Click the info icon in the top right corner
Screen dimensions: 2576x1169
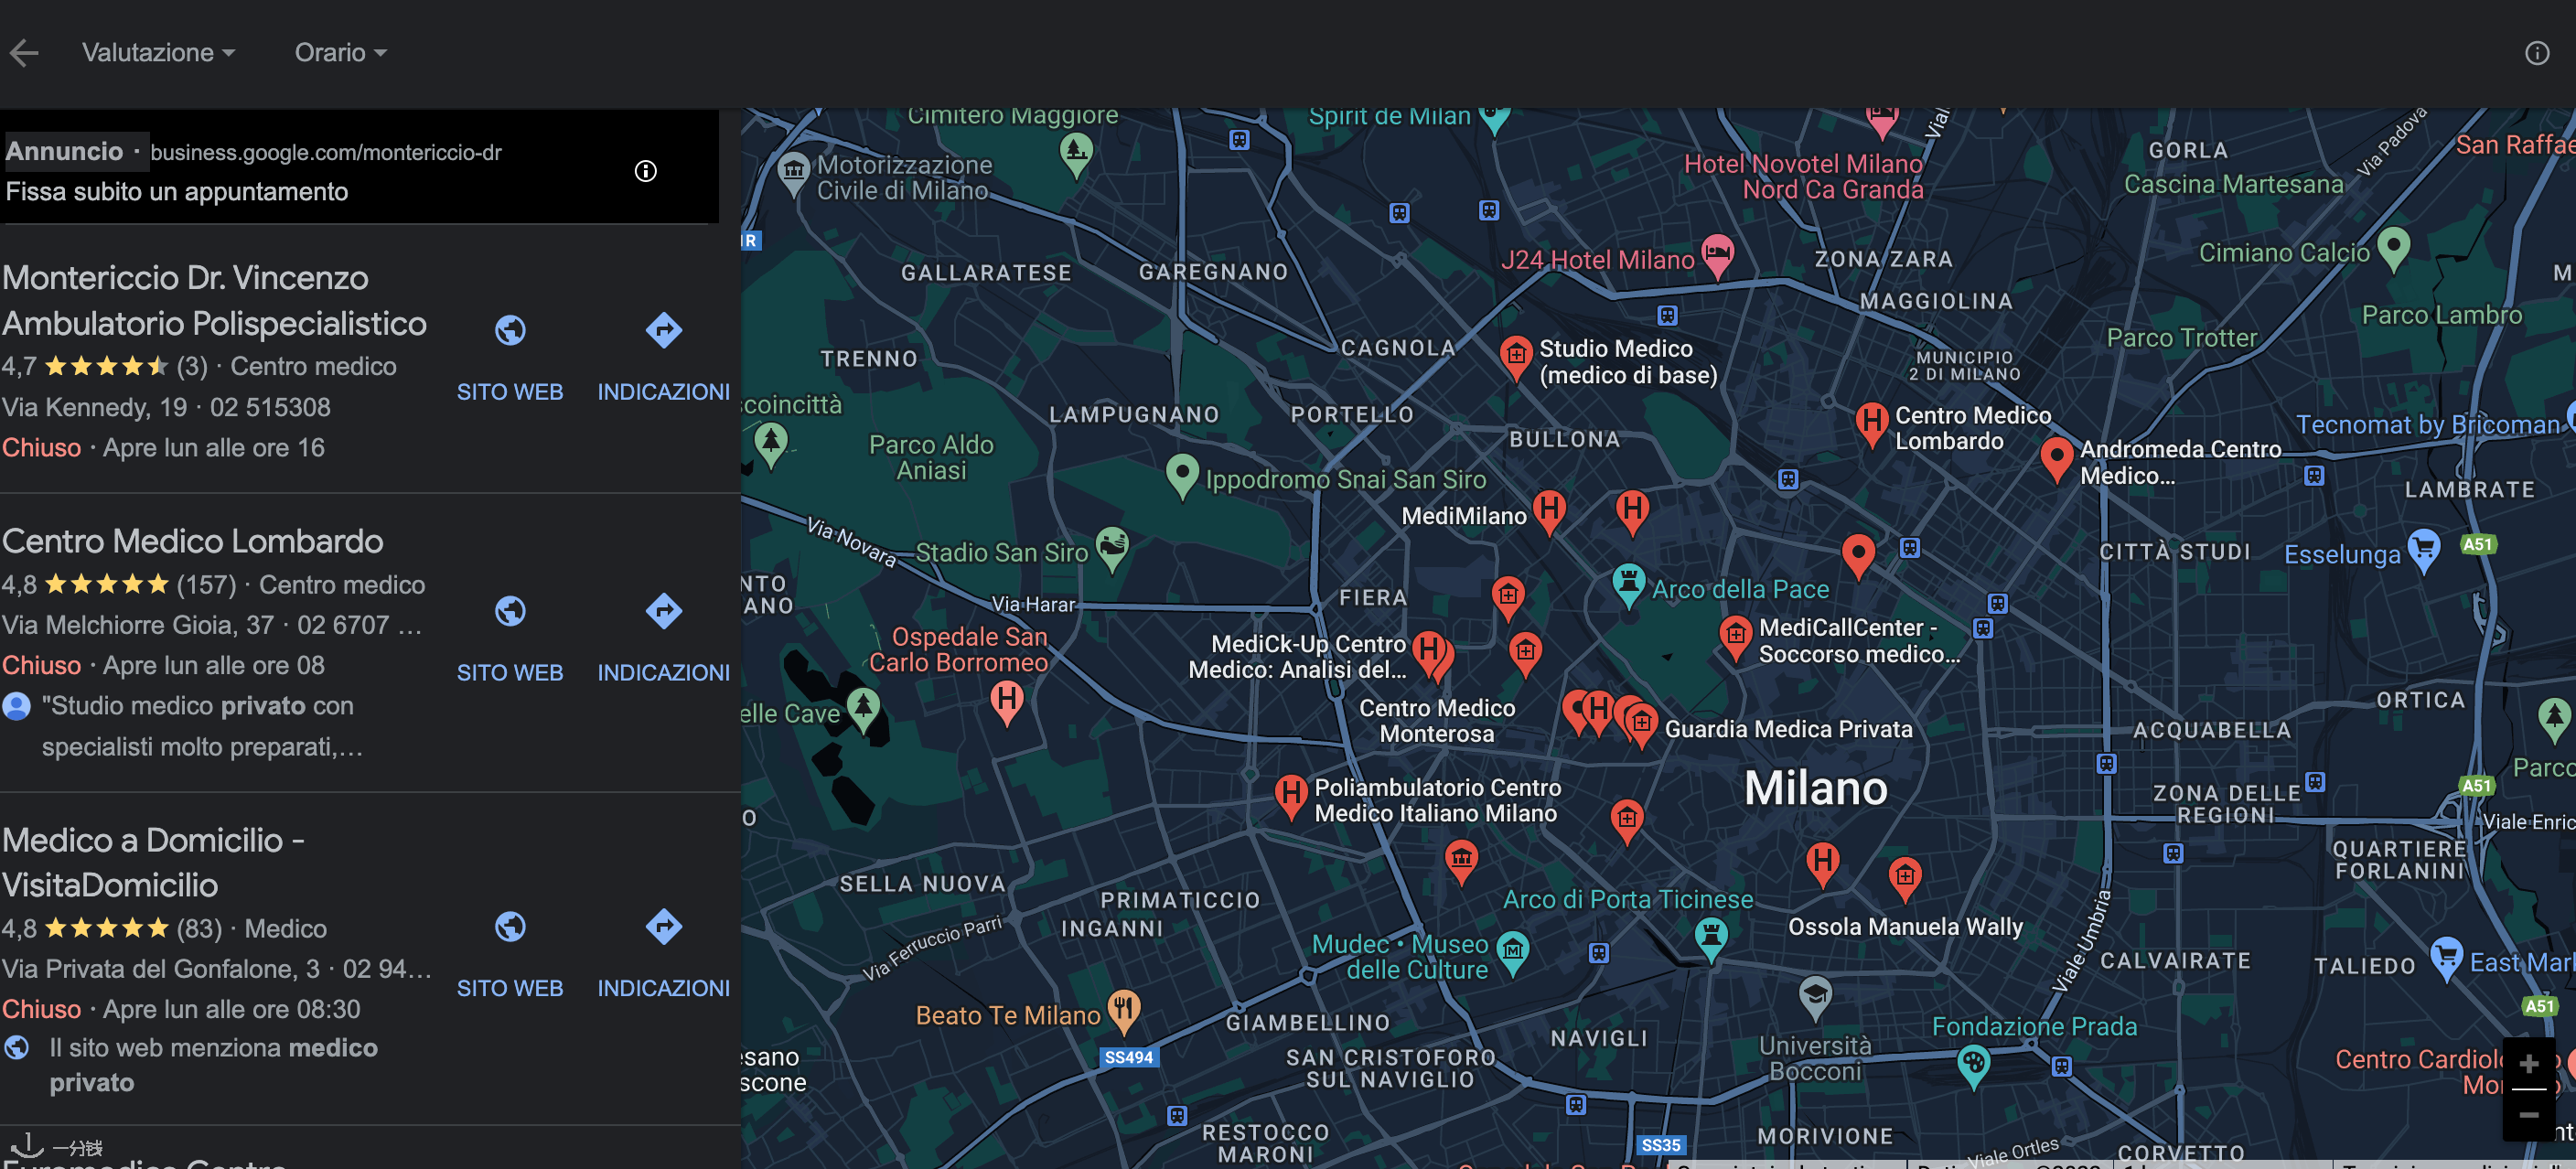(x=2537, y=53)
